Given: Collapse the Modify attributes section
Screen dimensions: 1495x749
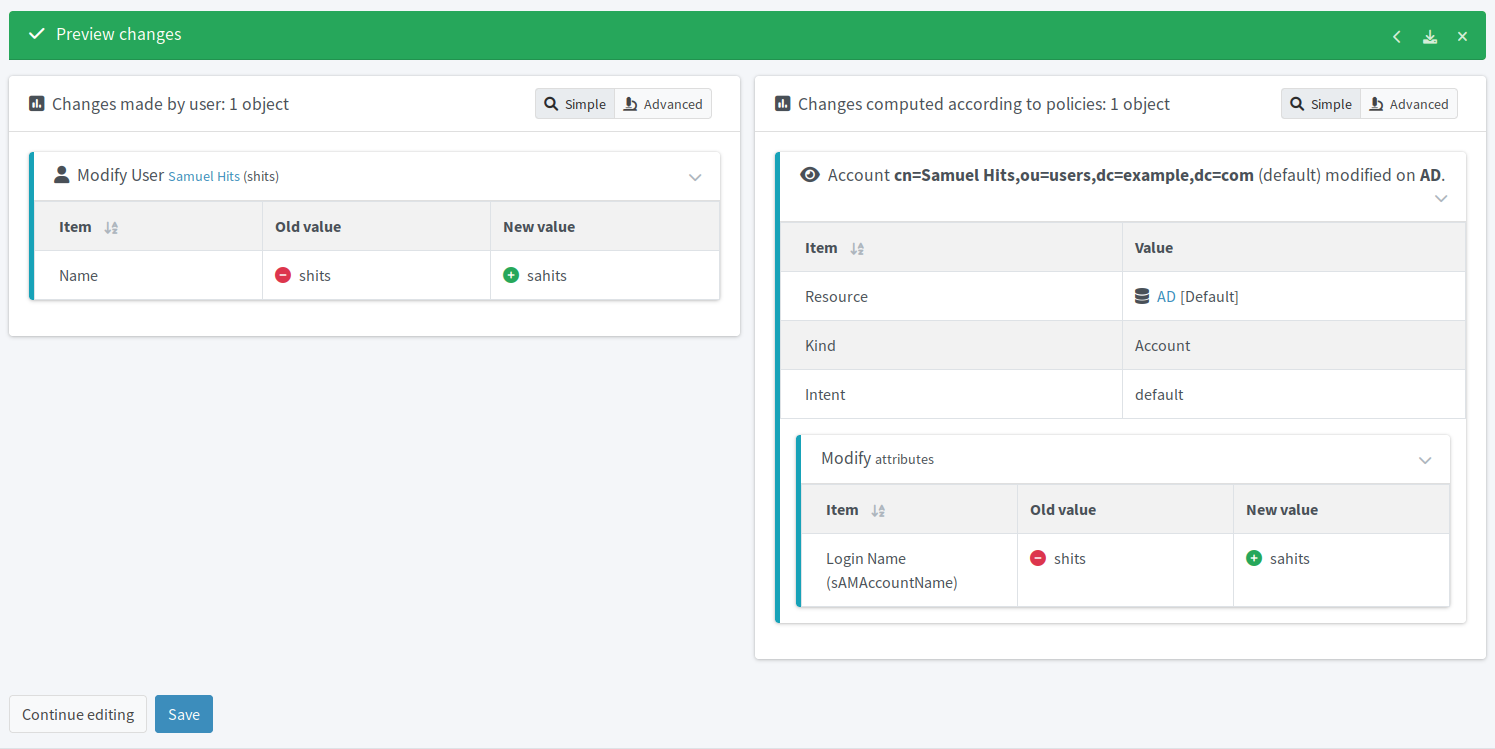Looking at the screenshot, I should (1425, 459).
